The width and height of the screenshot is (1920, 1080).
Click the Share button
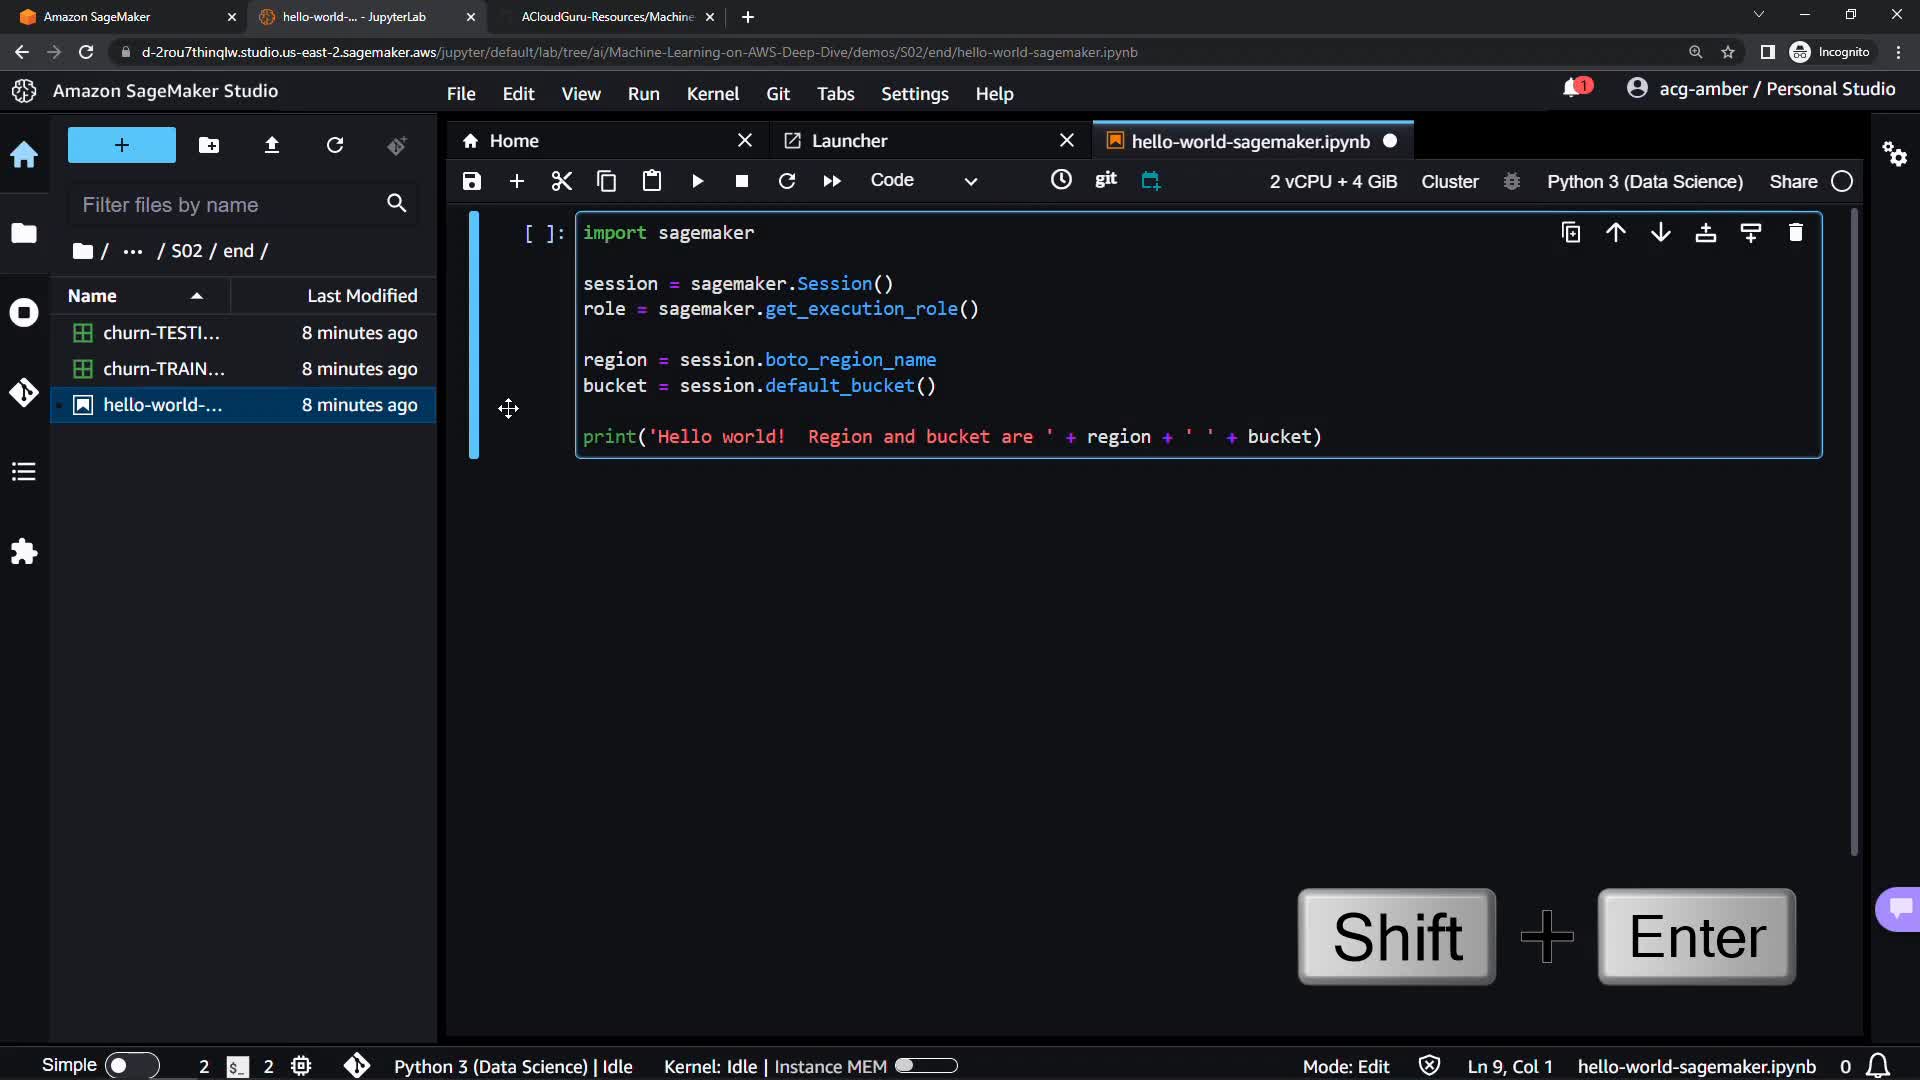click(1792, 182)
